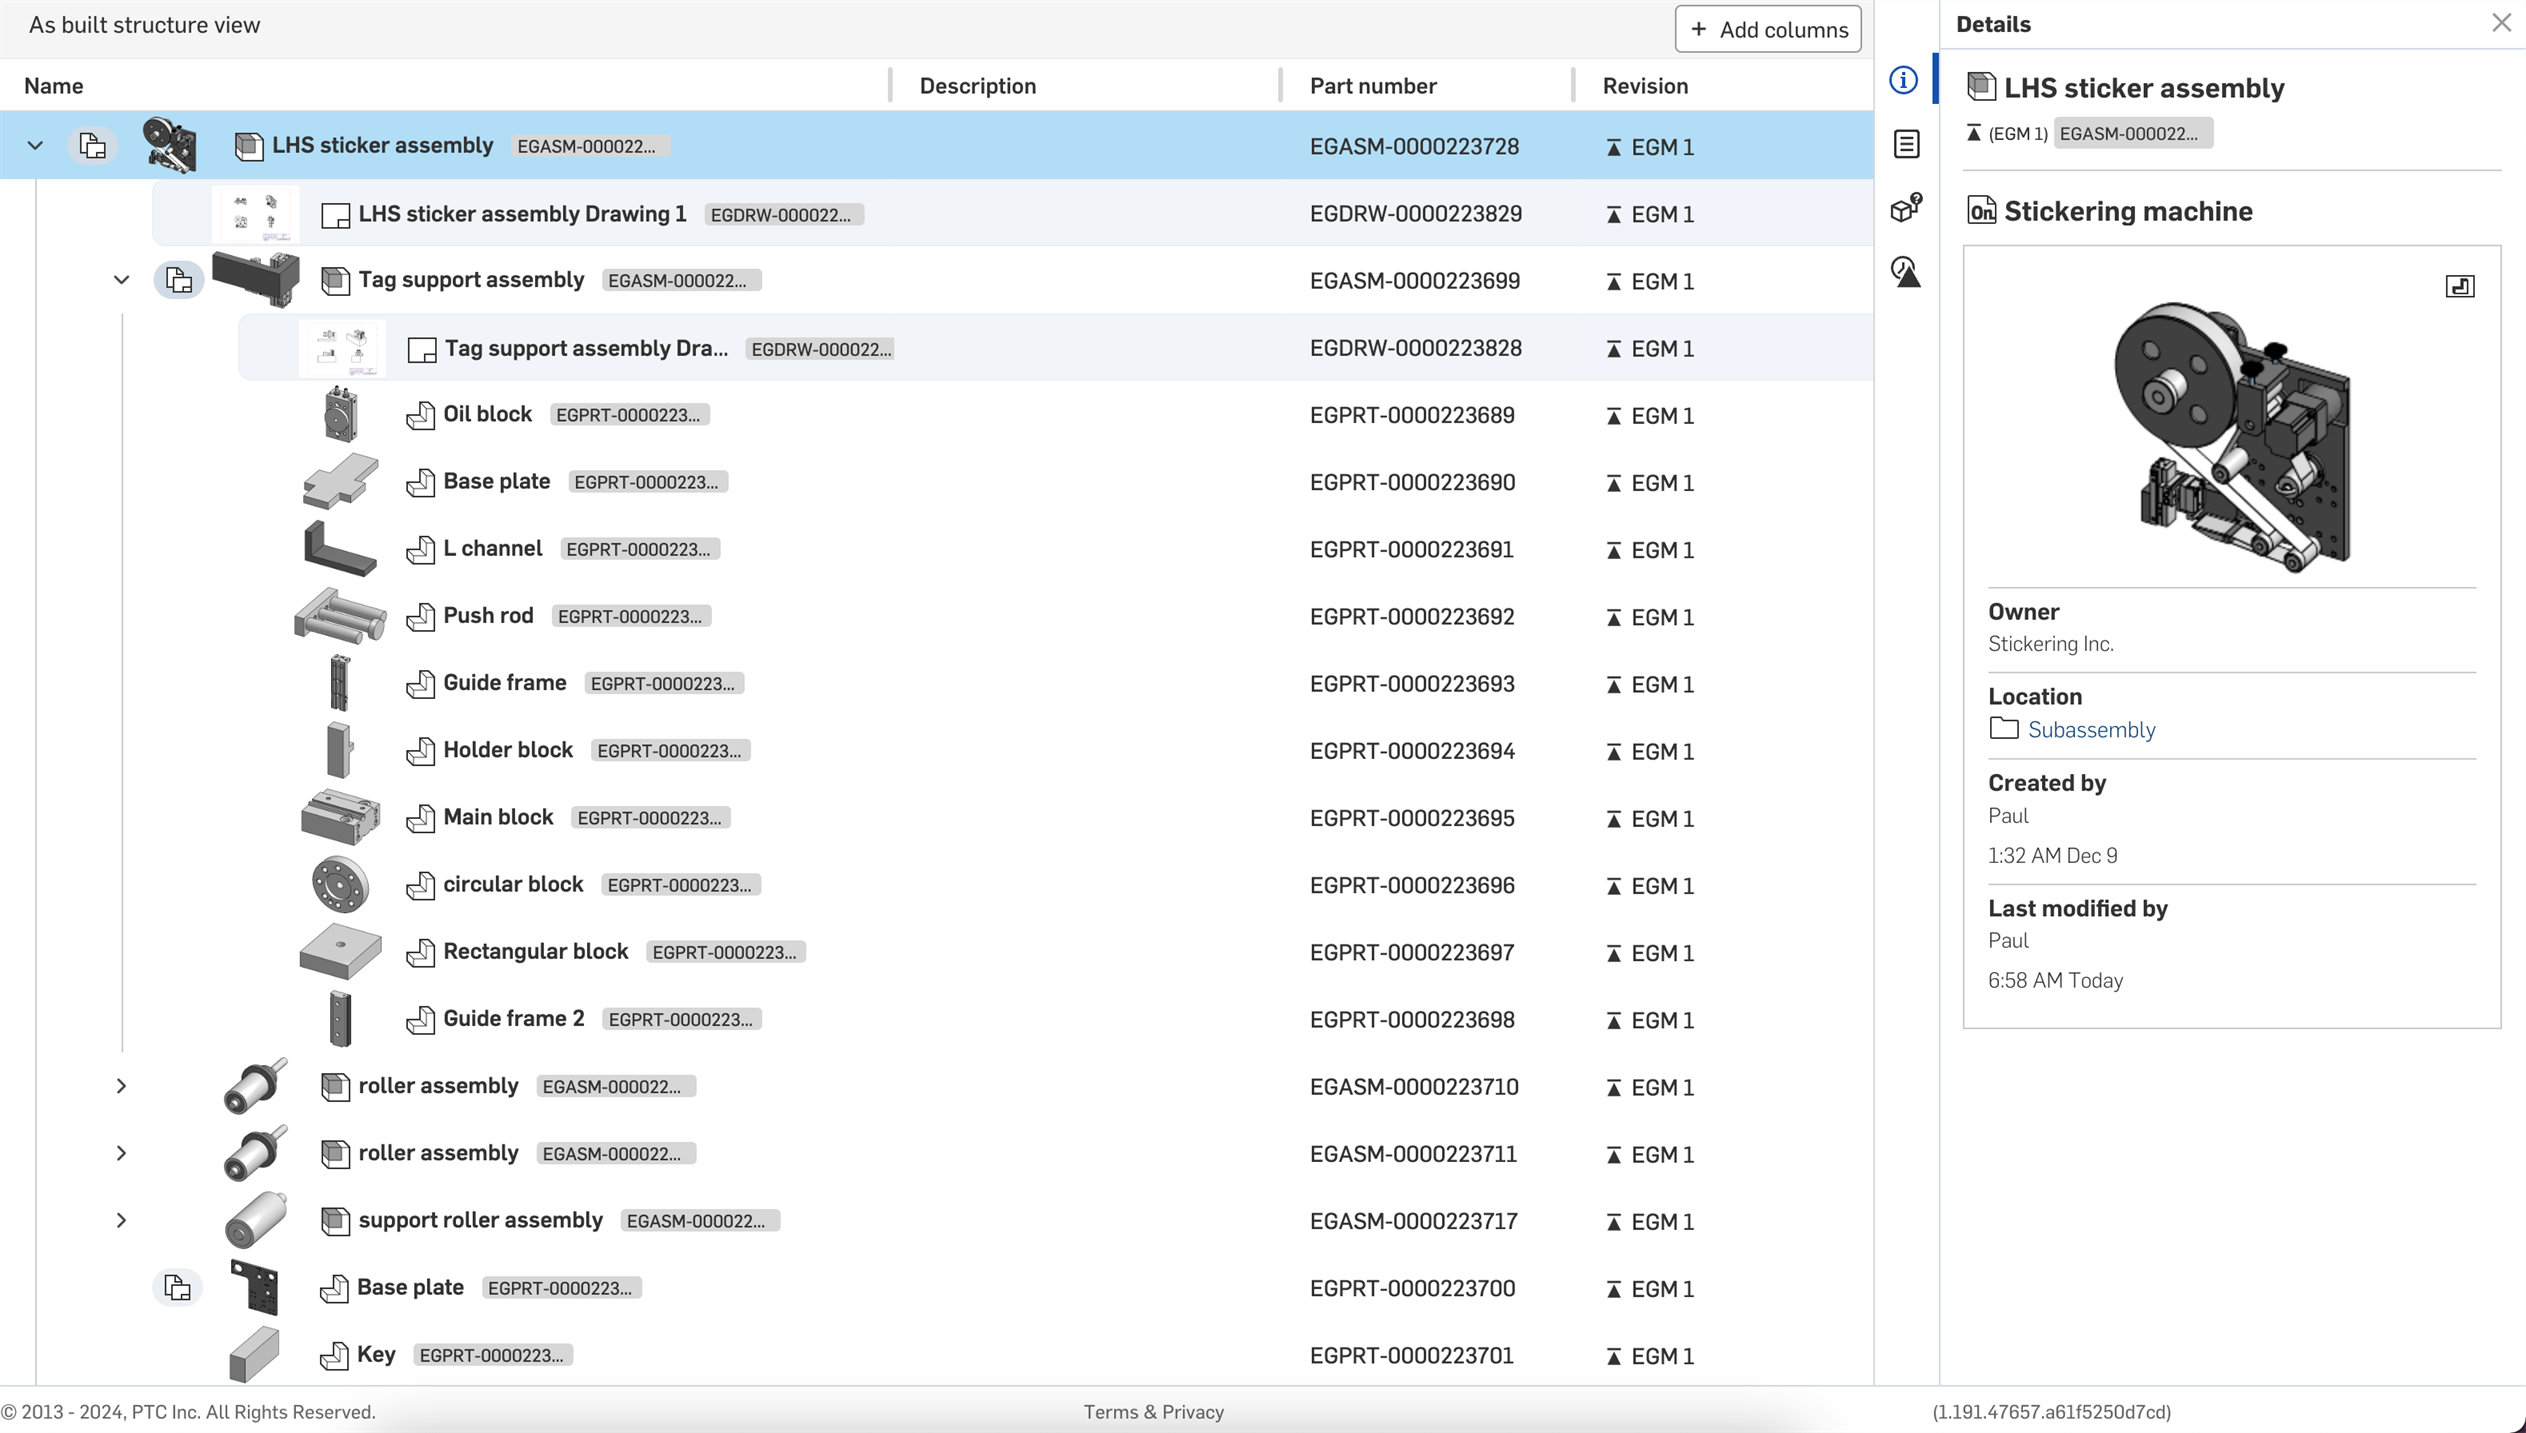The width and height of the screenshot is (2526, 1433).
Task: Click the Rectangular block thumbnail
Action: pyautogui.click(x=340, y=952)
